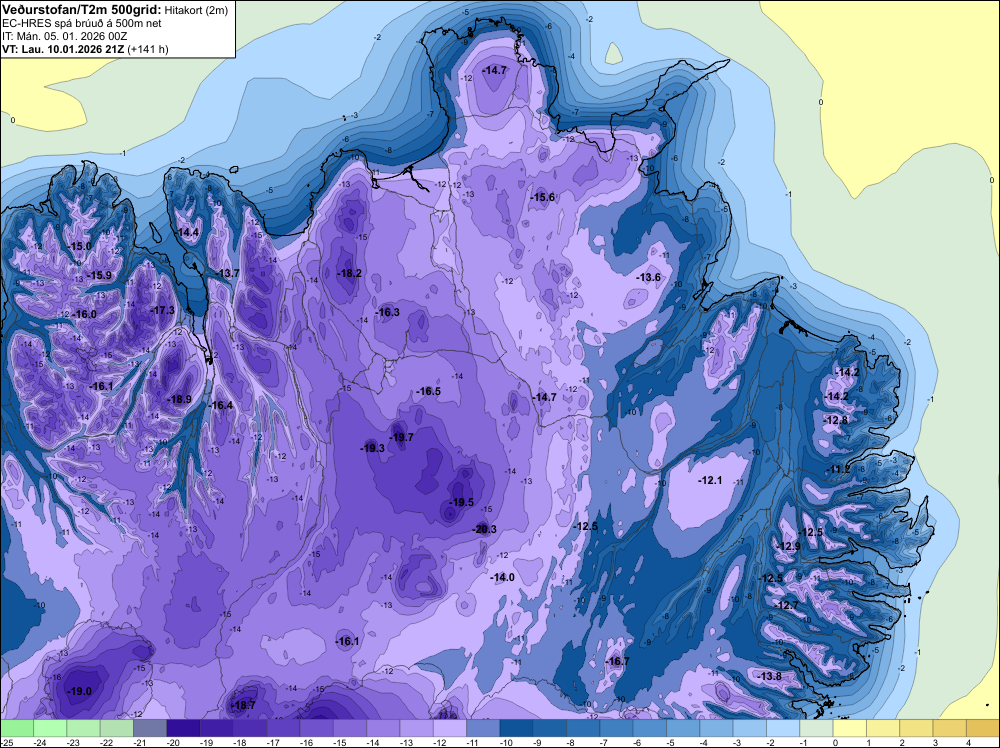Click the -16.5 temperature label
Screen dimensions: 1000x748
coord(428,391)
